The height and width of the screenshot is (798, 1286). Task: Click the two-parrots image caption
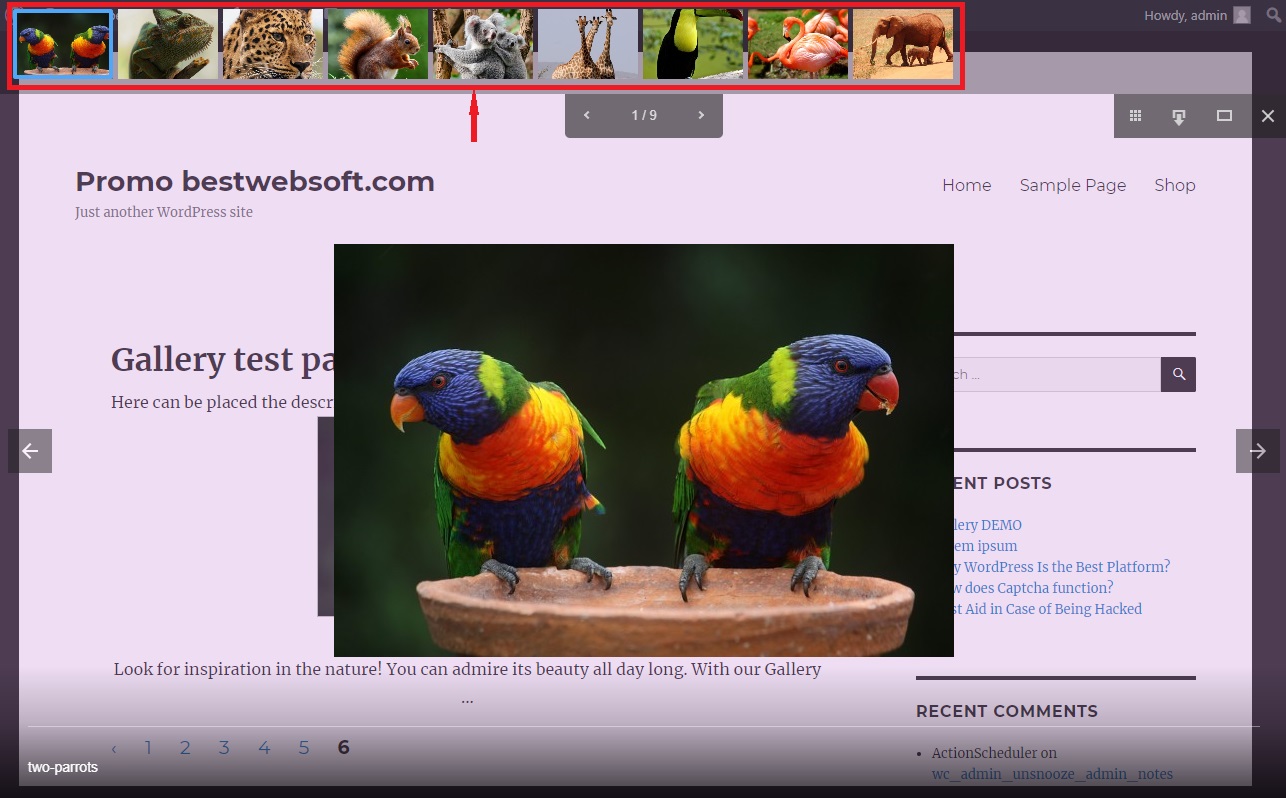63,767
